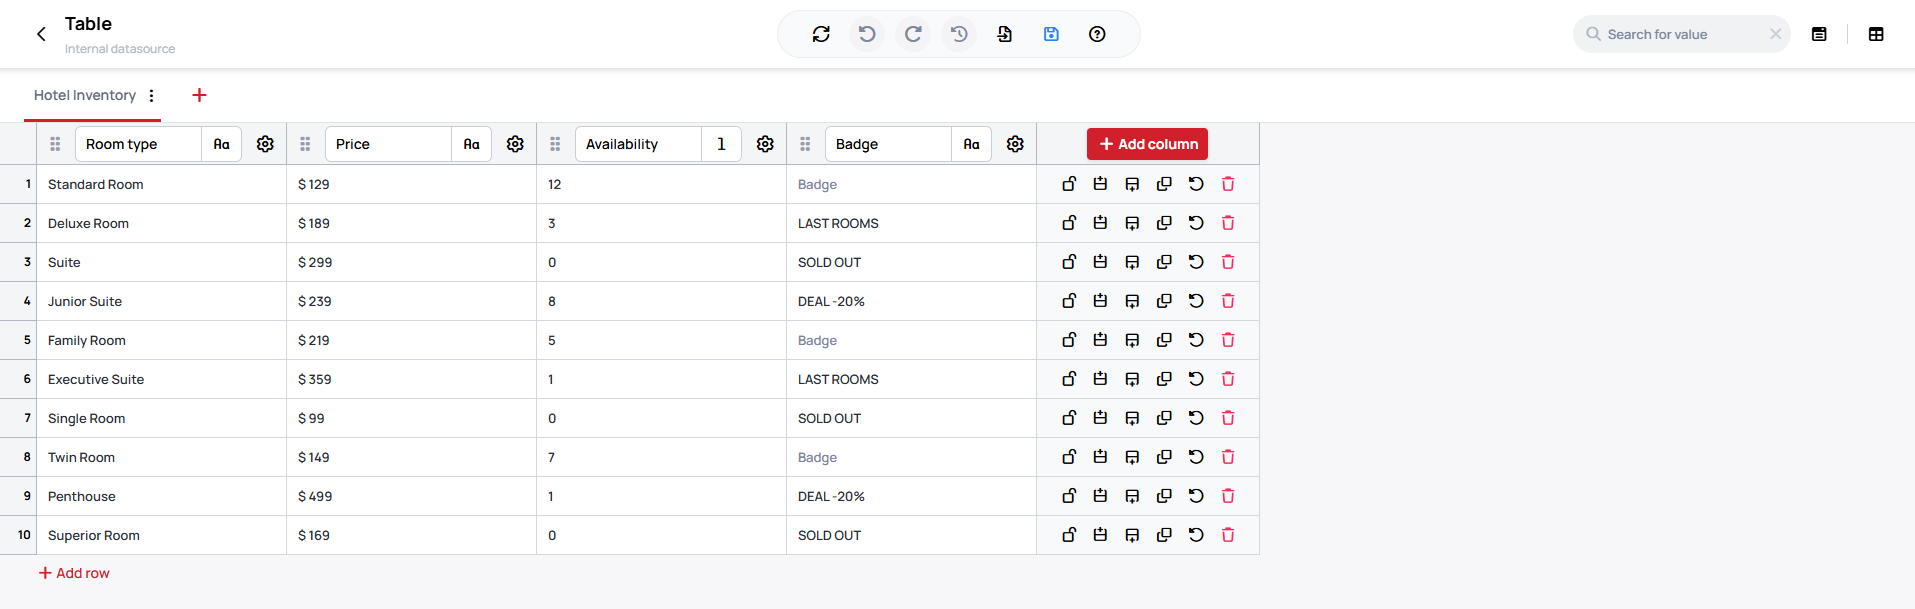Viewport: 1915px width, 609px height.
Task: Select the Hotel Inventory tab
Action: pos(85,95)
